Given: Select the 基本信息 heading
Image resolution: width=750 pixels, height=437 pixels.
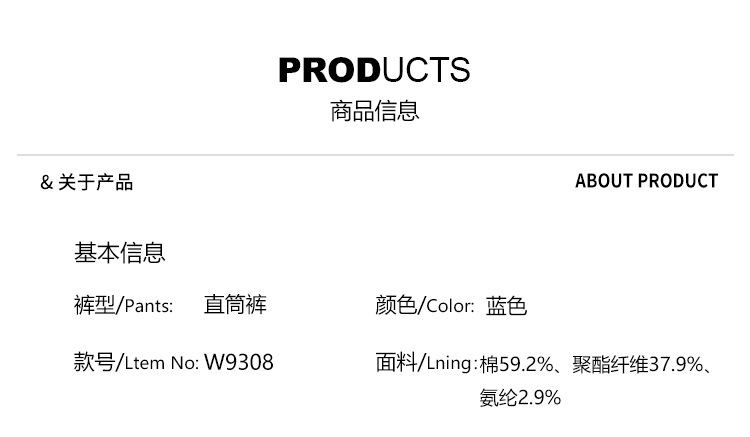Looking at the screenshot, I should coord(119,253).
